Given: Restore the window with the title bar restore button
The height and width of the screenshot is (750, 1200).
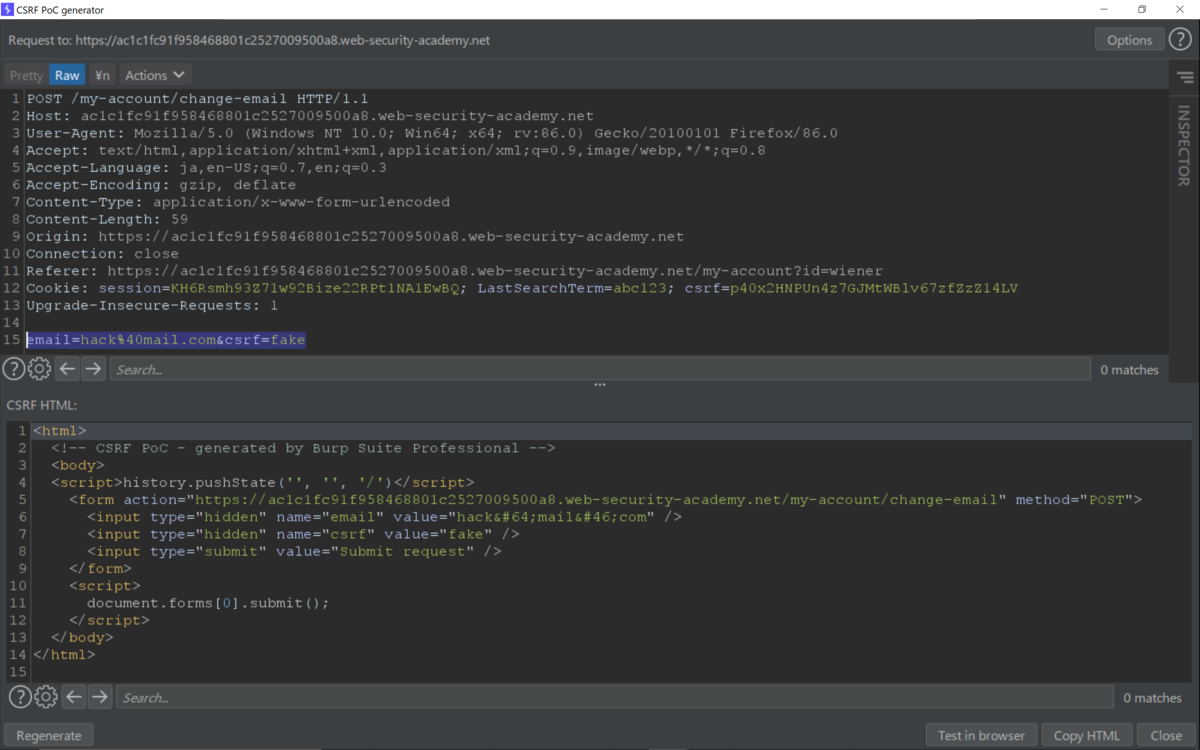Looking at the screenshot, I should pos(1142,9).
